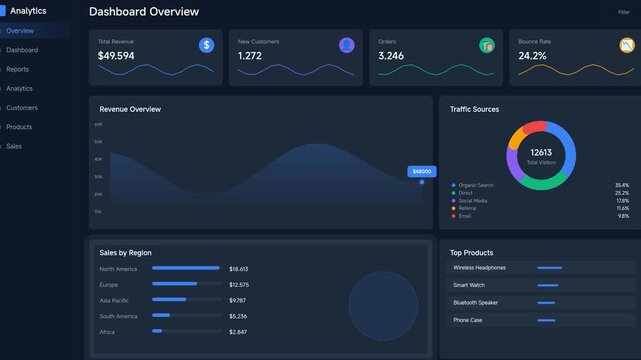This screenshot has height=360, width=641.
Task: Click the $48000 tooltip on revenue chart
Action: click(x=421, y=171)
